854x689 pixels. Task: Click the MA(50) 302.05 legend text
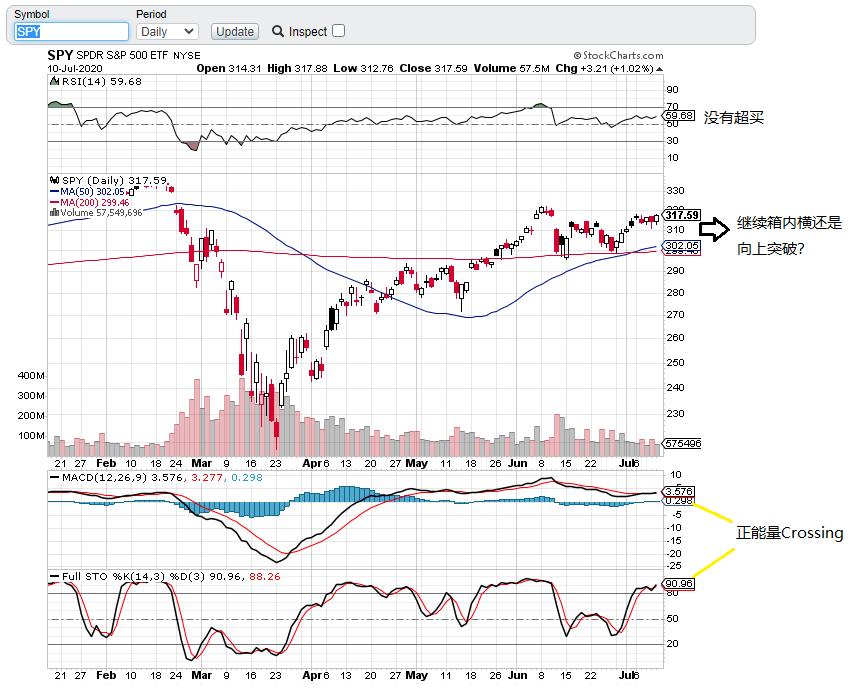92,192
